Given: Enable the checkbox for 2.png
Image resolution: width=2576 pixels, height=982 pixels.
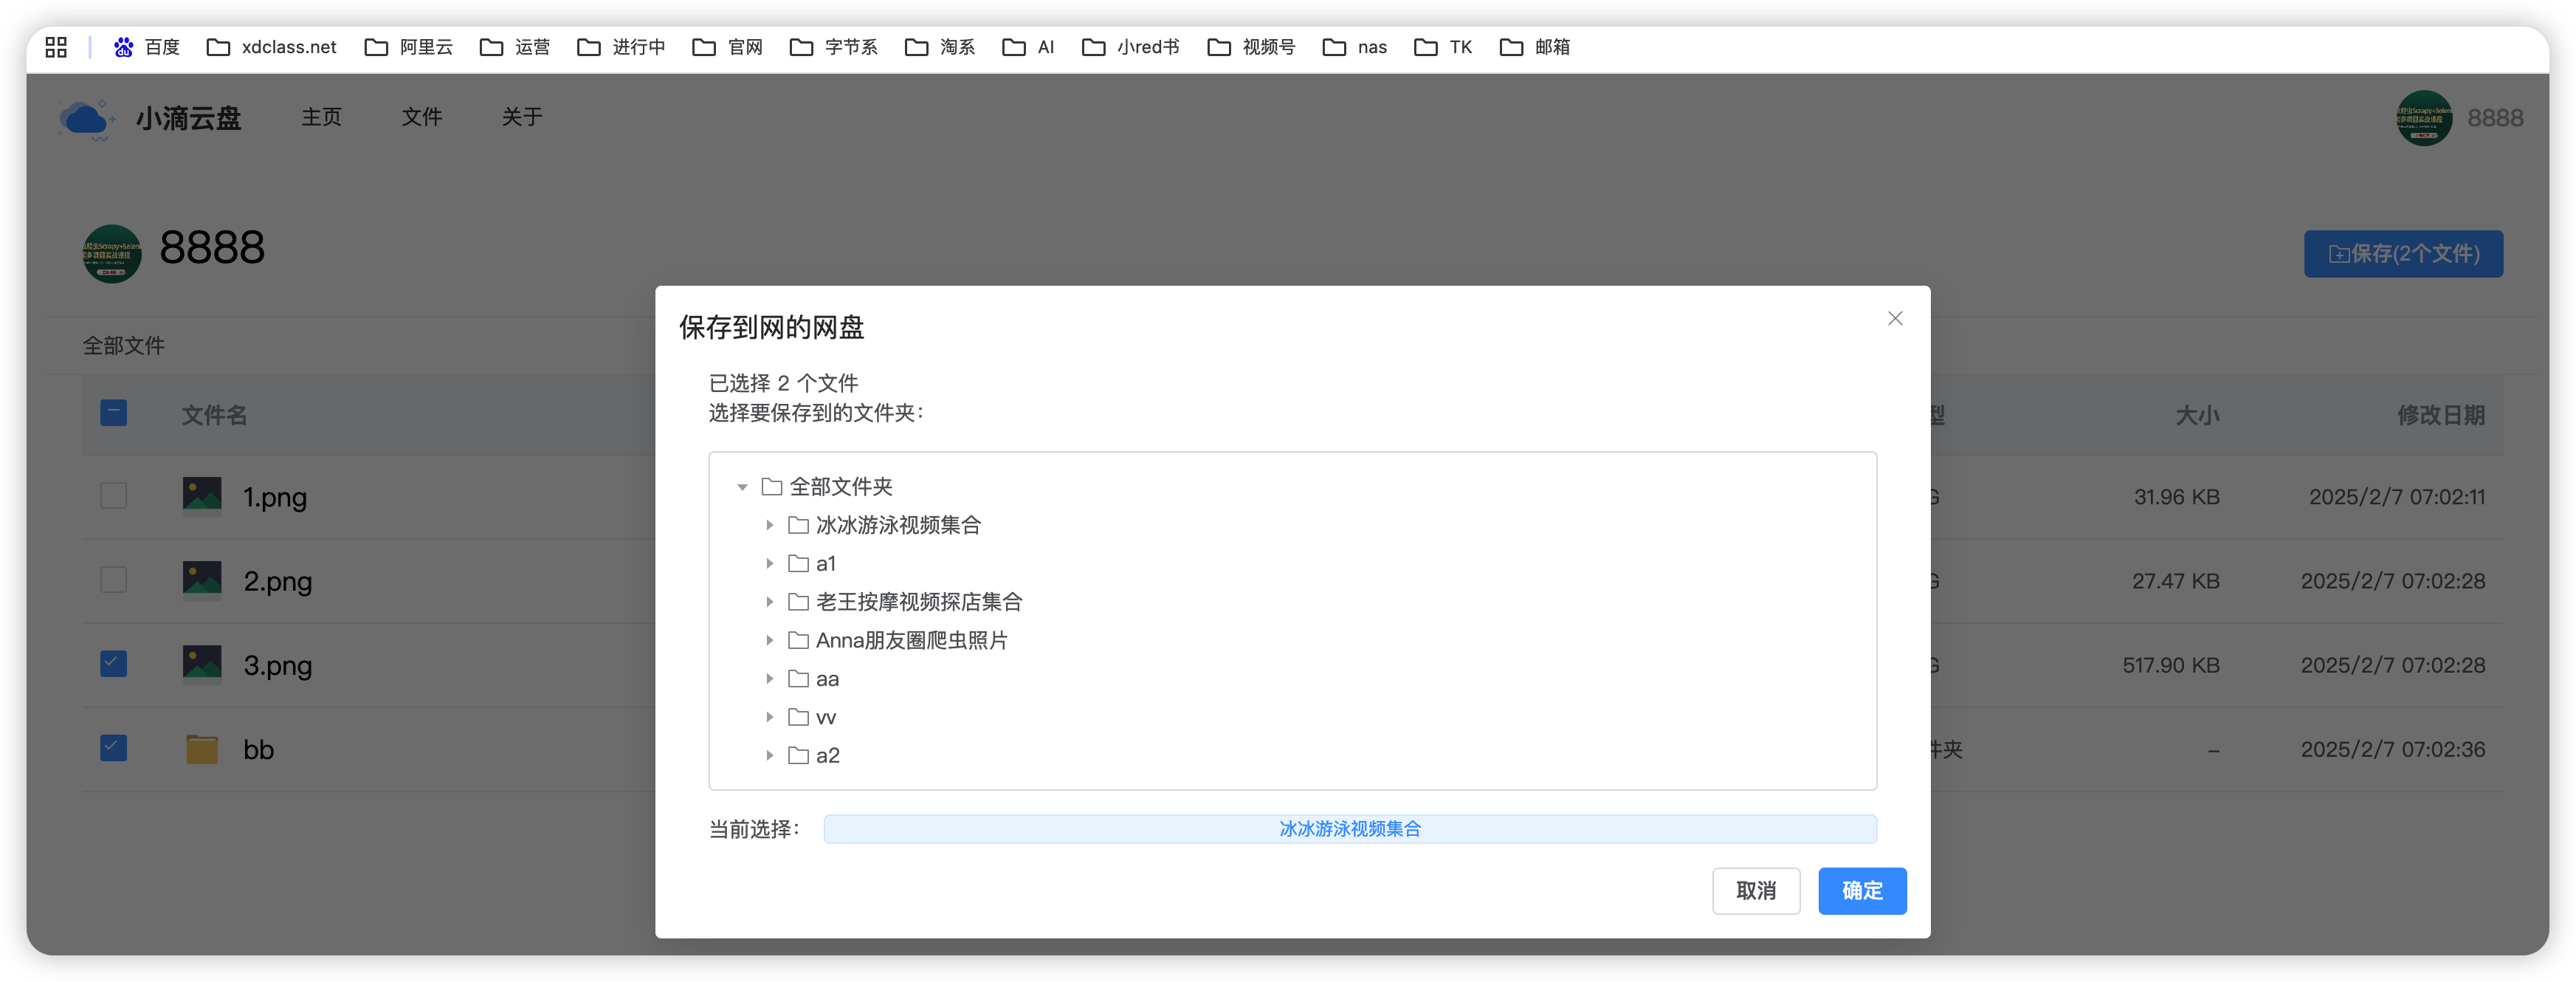Looking at the screenshot, I should (113, 579).
